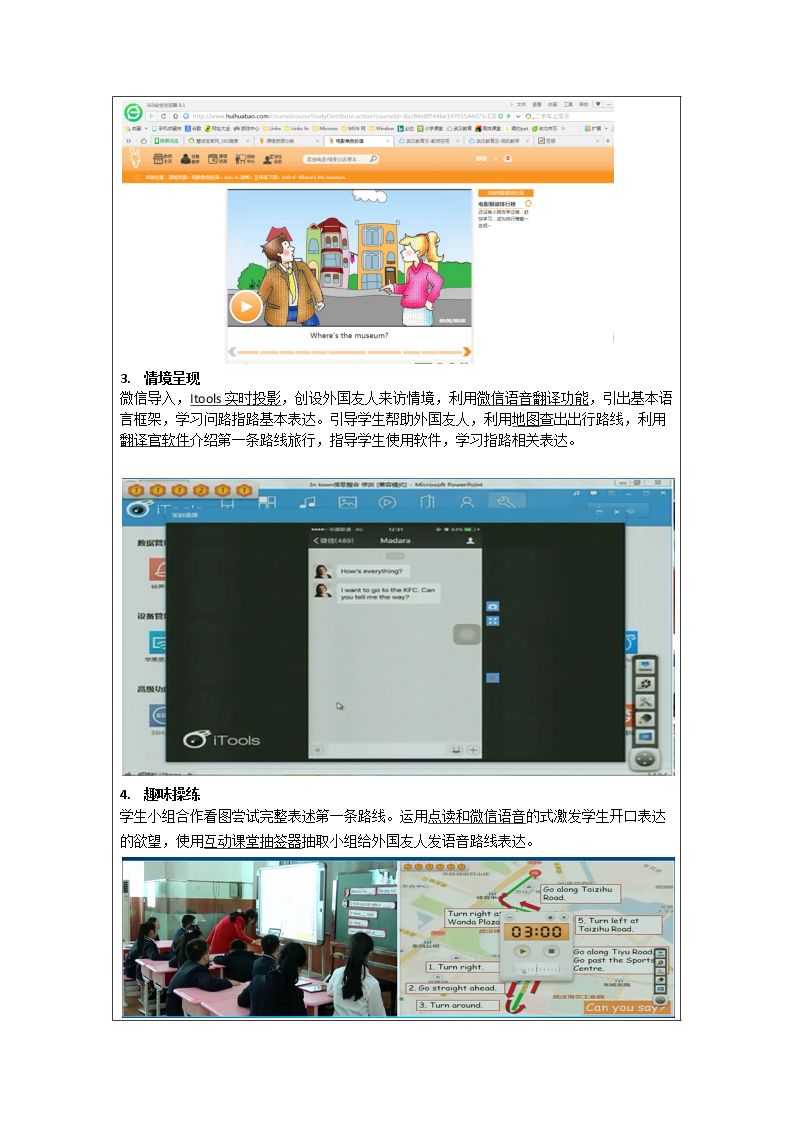The width and height of the screenshot is (794, 1123).
Task: Go back to the 微信(489) chat list
Action: (x=334, y=540)
